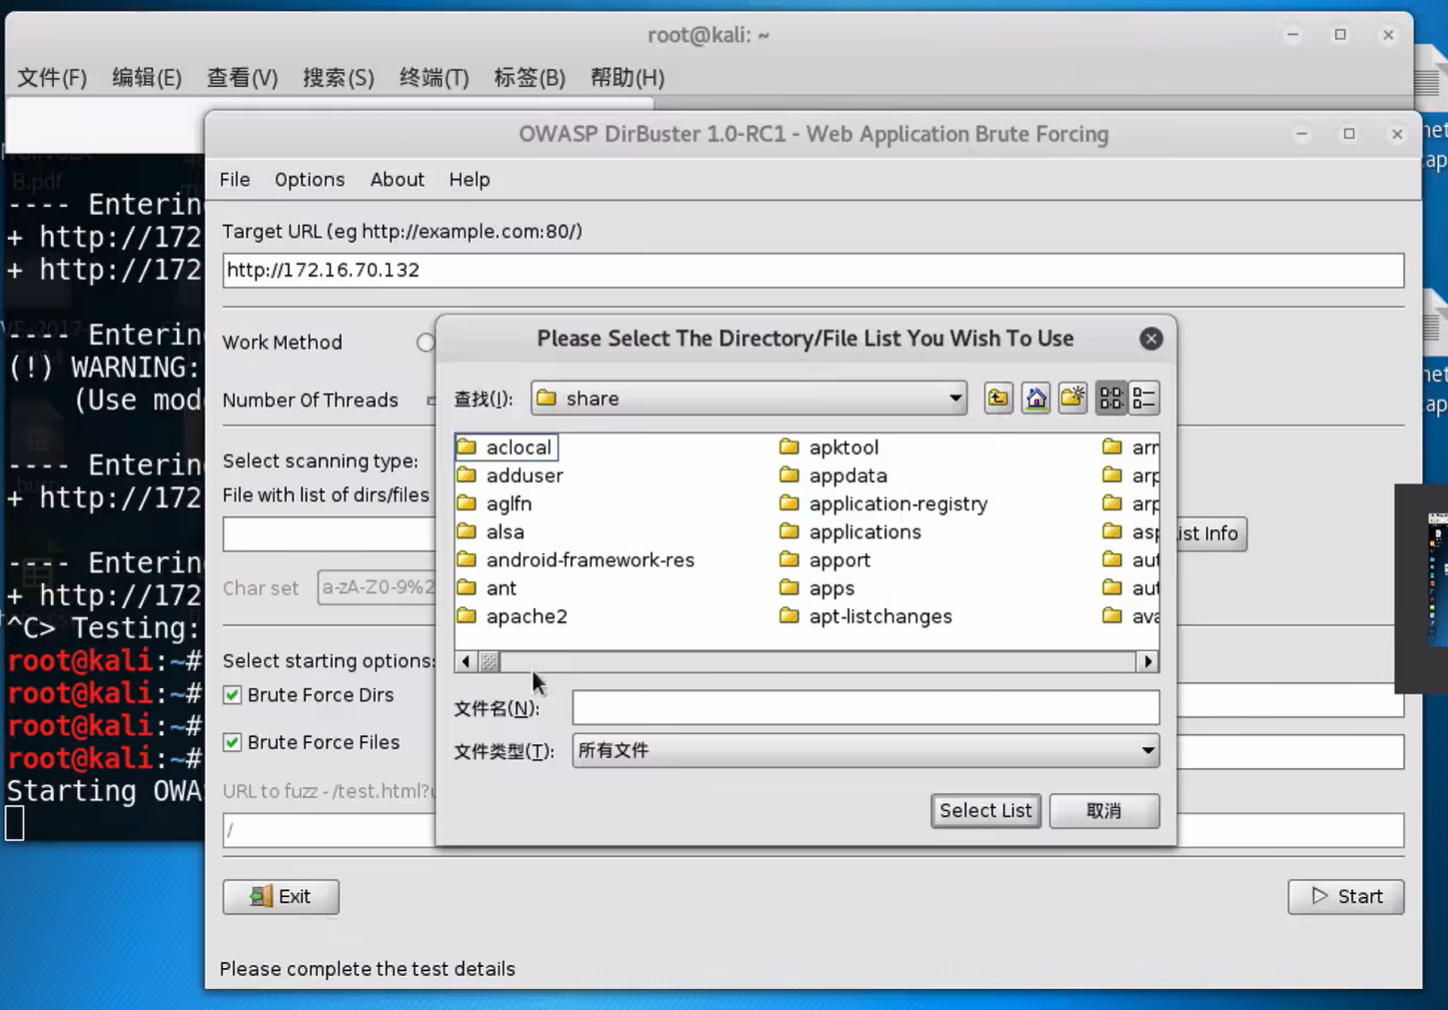The width and height of the screenshot is (1448, 1010).
Task: Switch to details view icon
Action: 1144,398
